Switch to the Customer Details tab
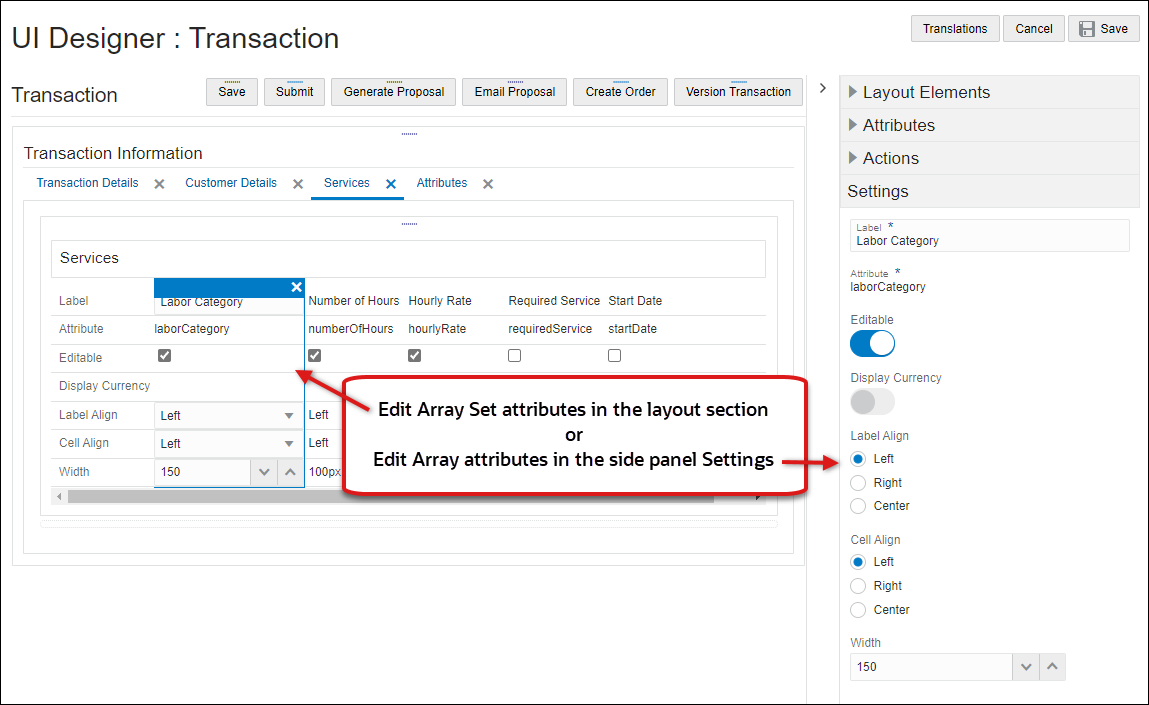The image size is (1149, 705). 231,183
